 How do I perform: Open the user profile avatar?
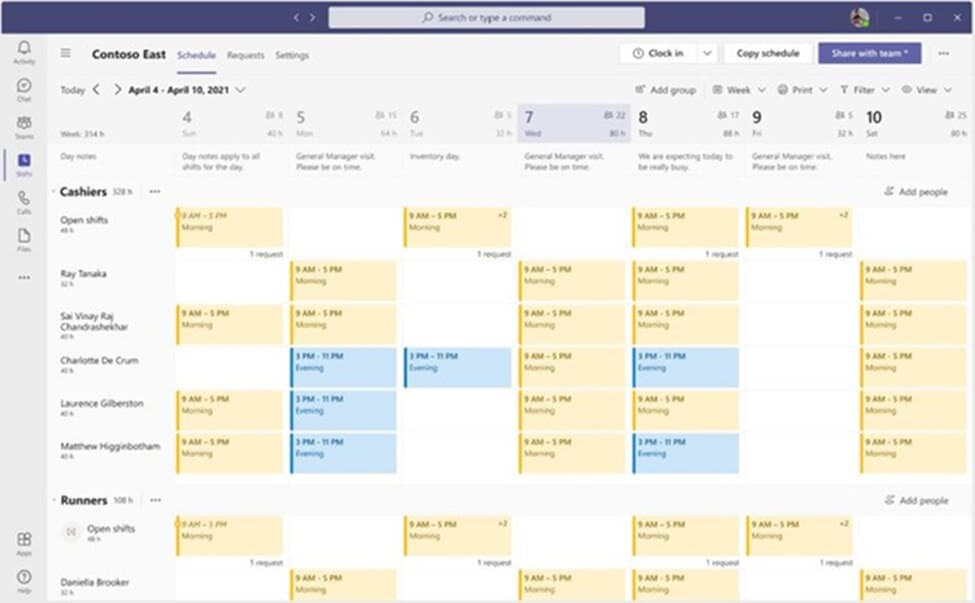pos(859,17)
